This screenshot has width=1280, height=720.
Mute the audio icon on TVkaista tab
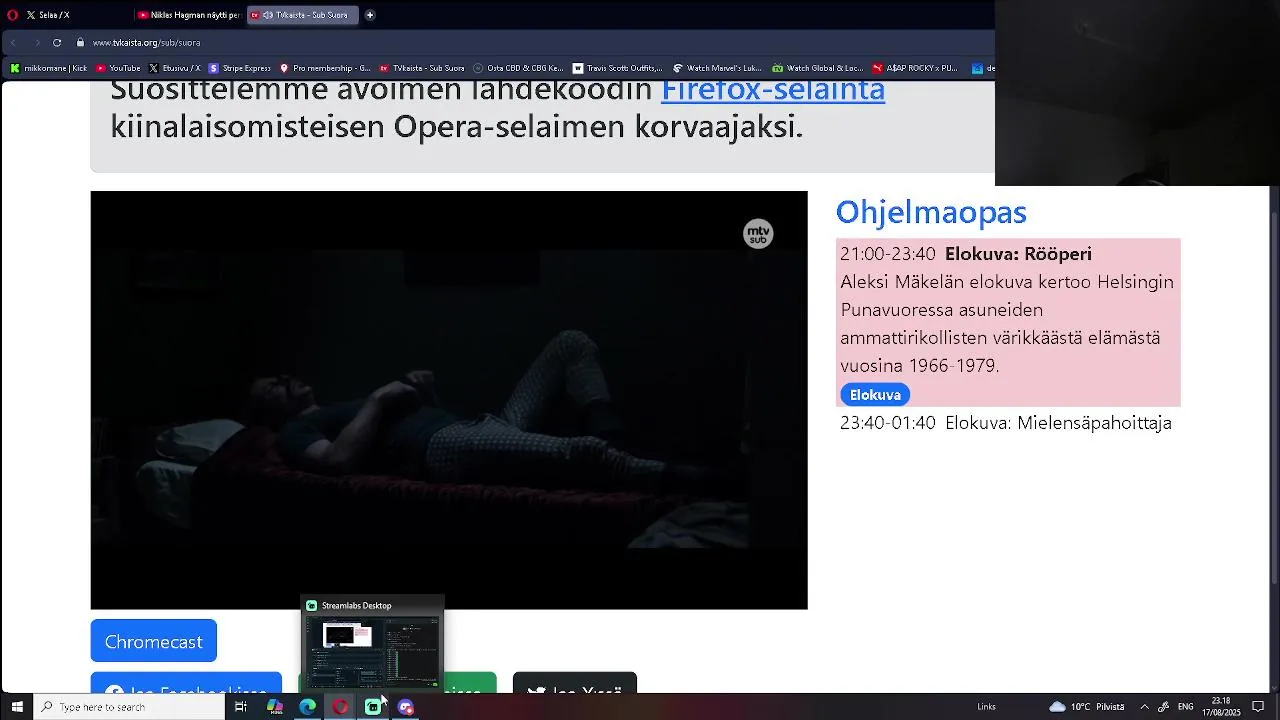[268, 15]
